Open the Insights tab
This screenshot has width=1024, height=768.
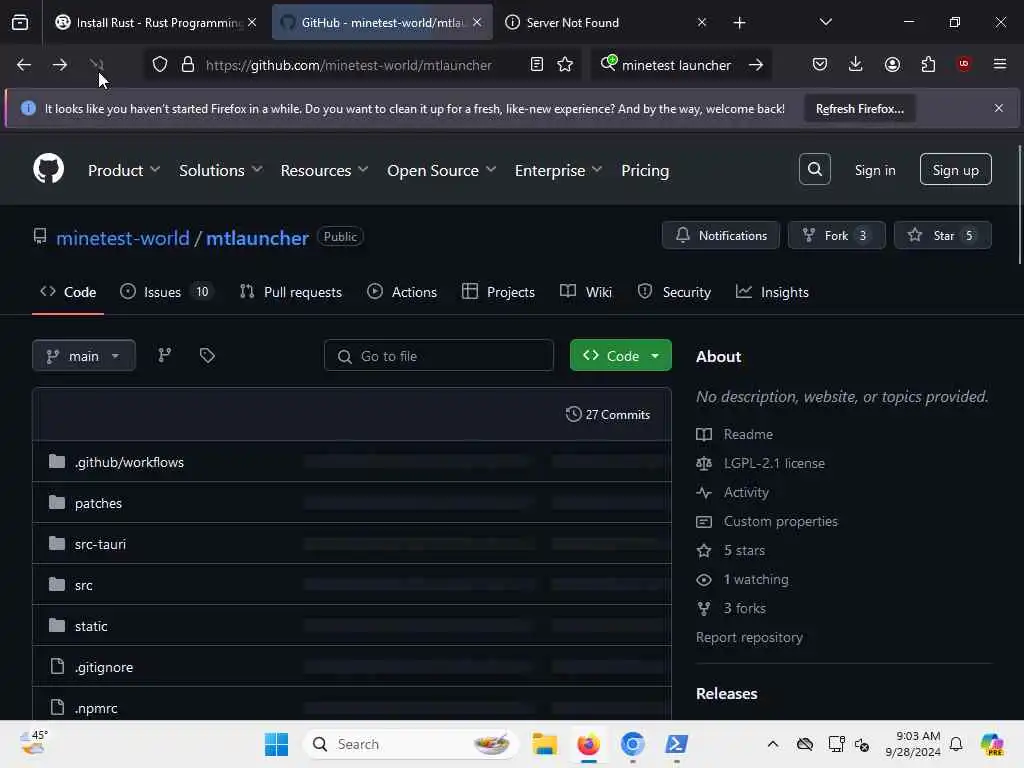tap(772, 292)
